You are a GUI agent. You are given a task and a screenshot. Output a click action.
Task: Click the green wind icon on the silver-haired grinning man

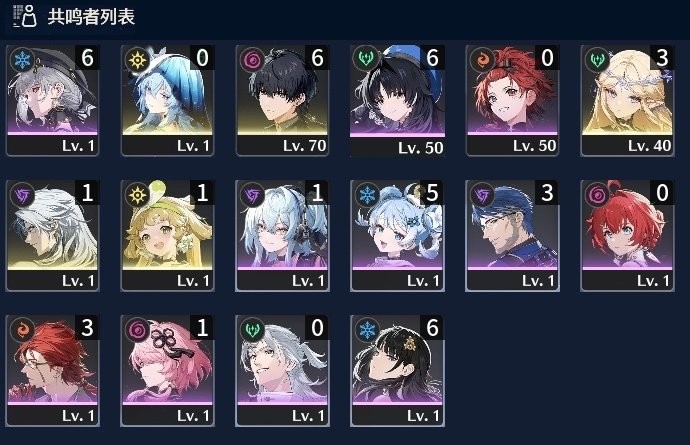point(252,329)
